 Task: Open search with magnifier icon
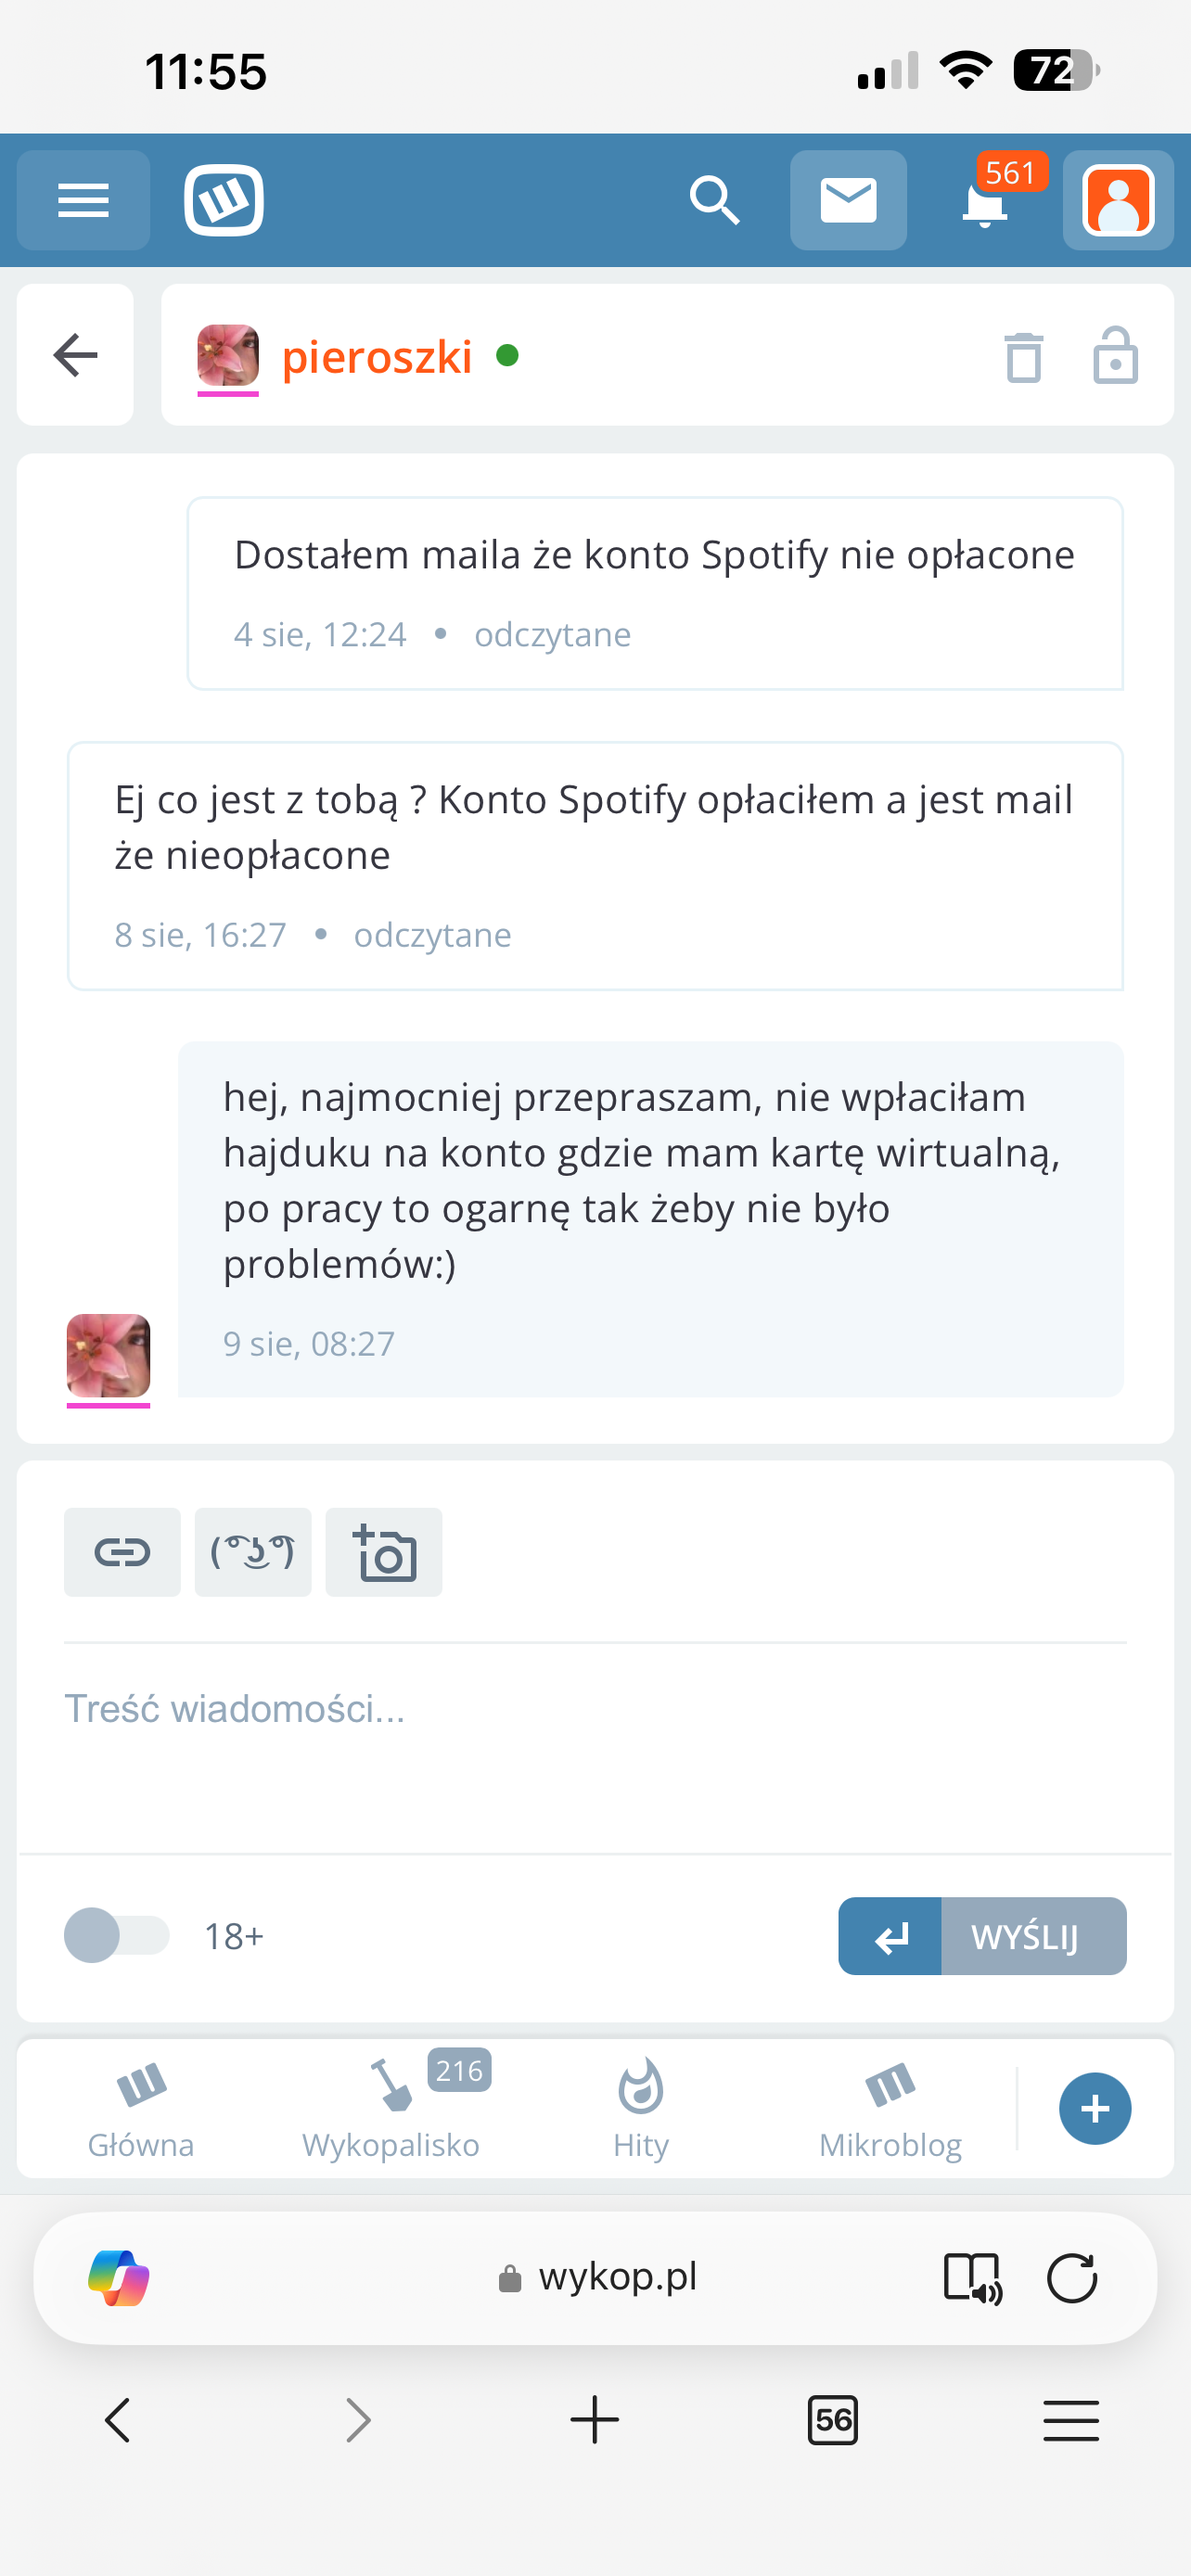(714, 201)
